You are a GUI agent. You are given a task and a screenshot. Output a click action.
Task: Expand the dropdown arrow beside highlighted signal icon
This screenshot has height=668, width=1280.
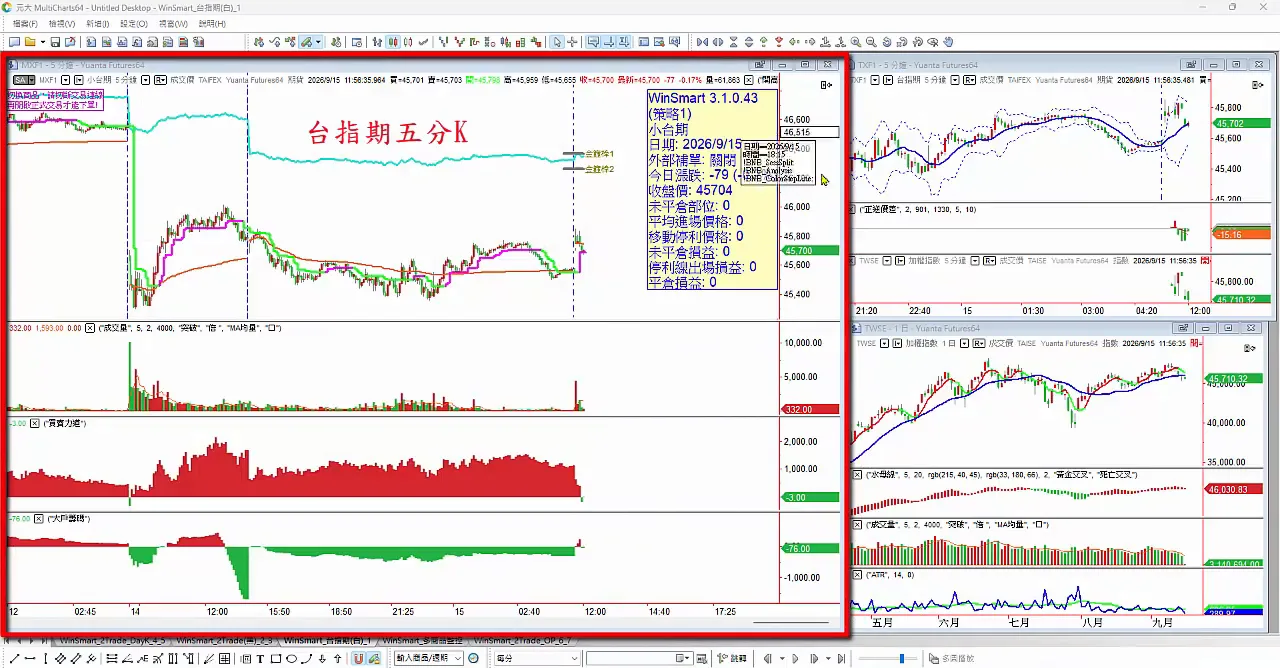[x=318, y=42]
